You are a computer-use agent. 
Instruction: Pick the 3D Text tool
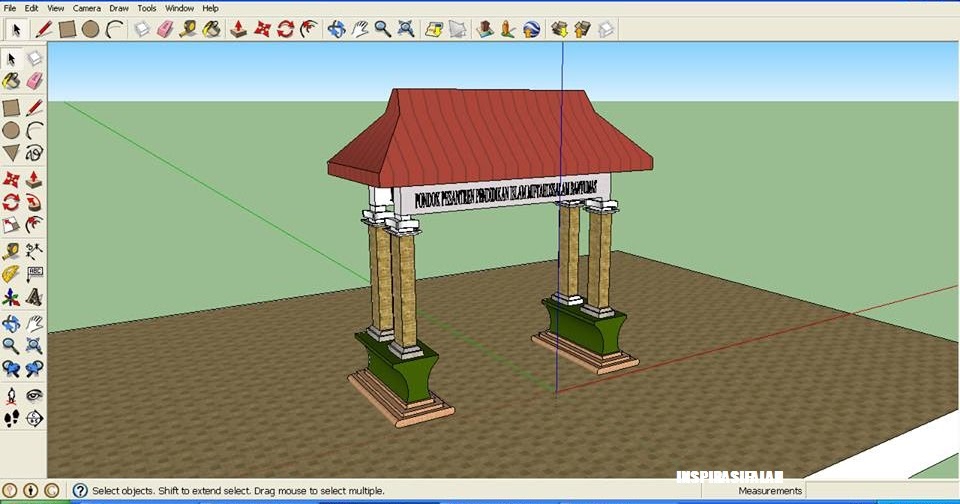click(x=34, y=297)
